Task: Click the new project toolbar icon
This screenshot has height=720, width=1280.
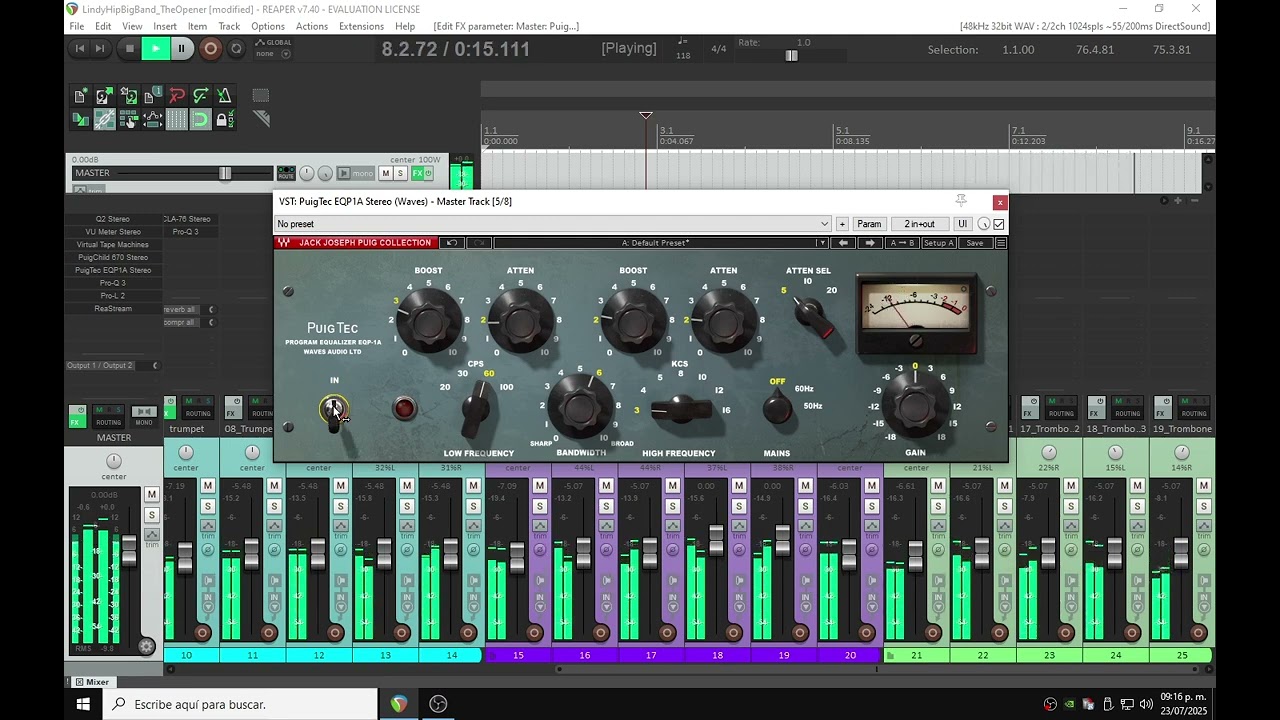Action: (x=81, y=96)
